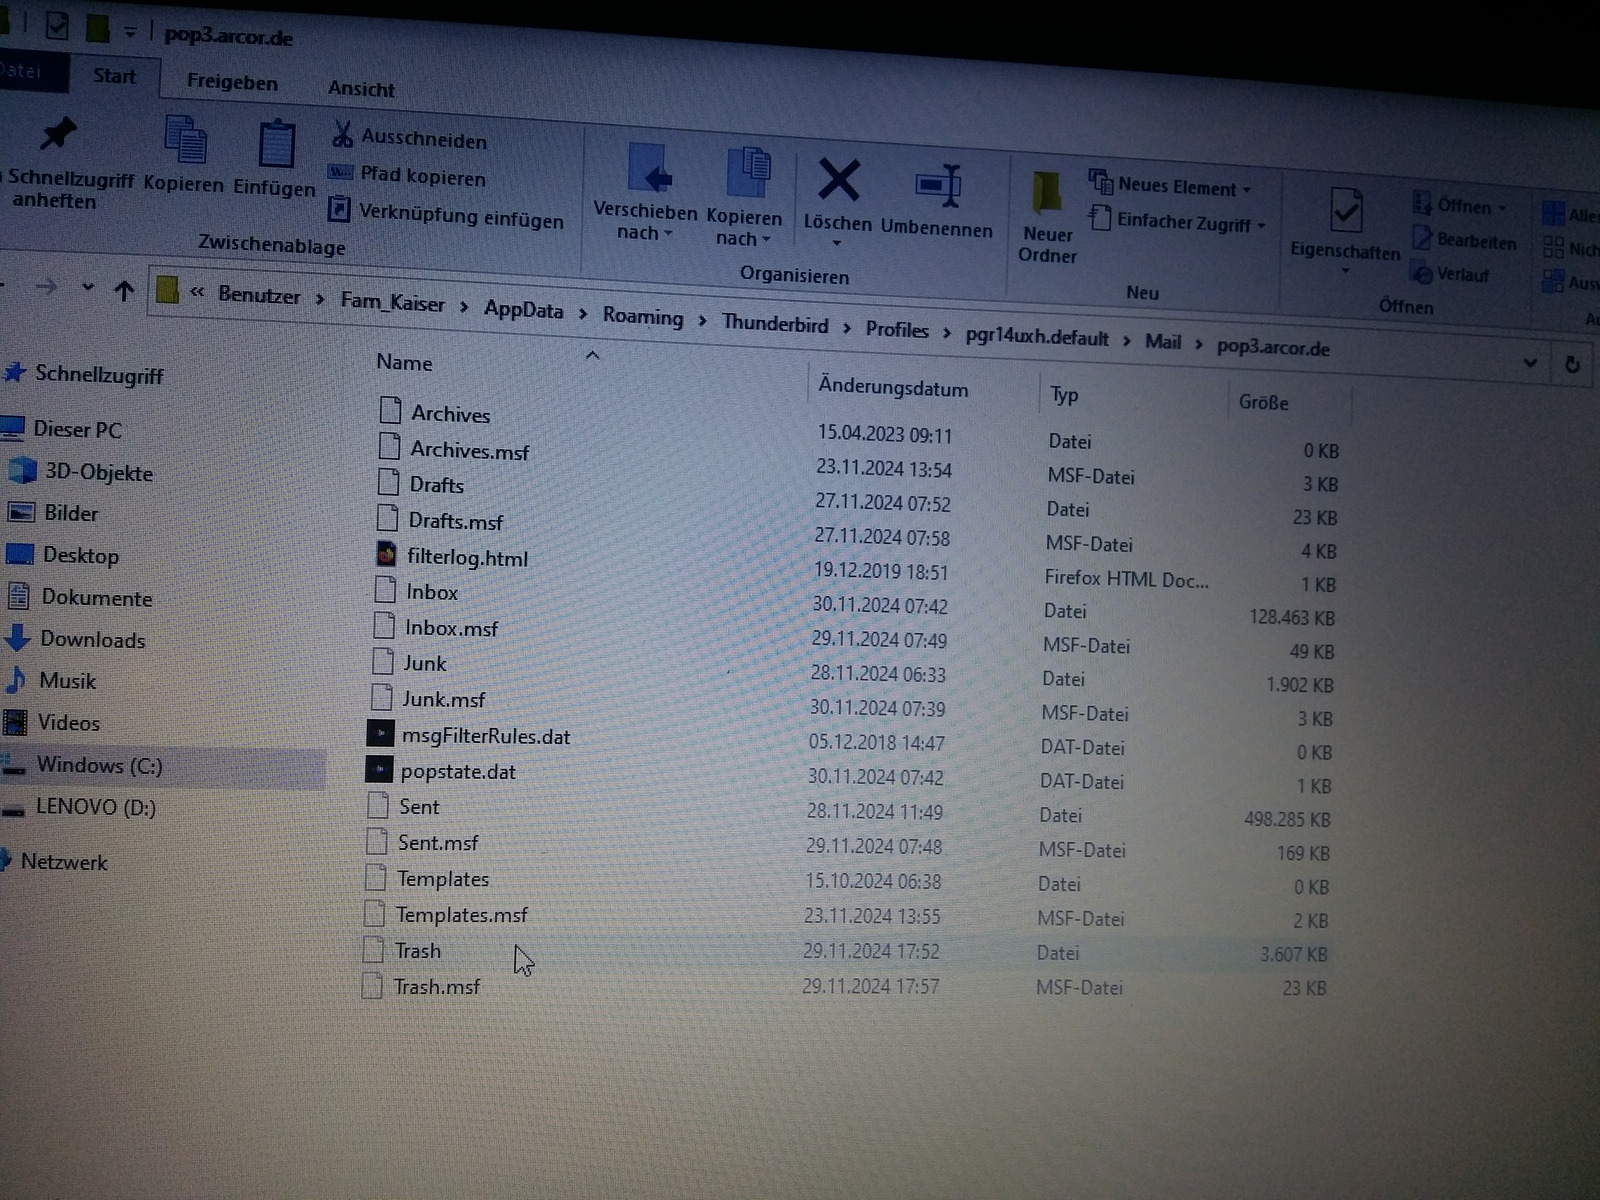Open recent locations dropdown arrow
This screenshot has width=1600, height=1200.
coord(88,288)
